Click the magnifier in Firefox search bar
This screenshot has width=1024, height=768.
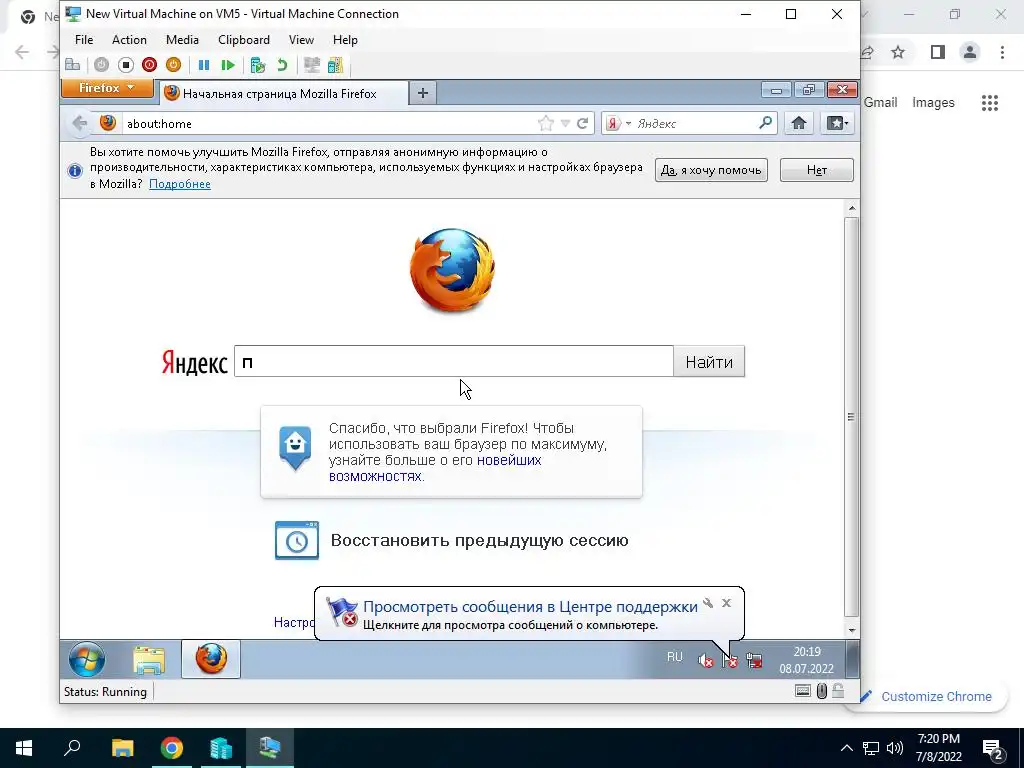pos(766,123)
